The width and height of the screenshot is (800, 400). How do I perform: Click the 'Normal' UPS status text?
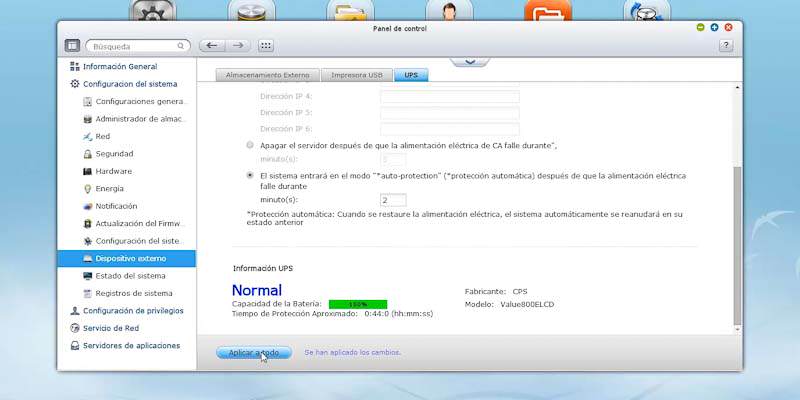(257, 290)
